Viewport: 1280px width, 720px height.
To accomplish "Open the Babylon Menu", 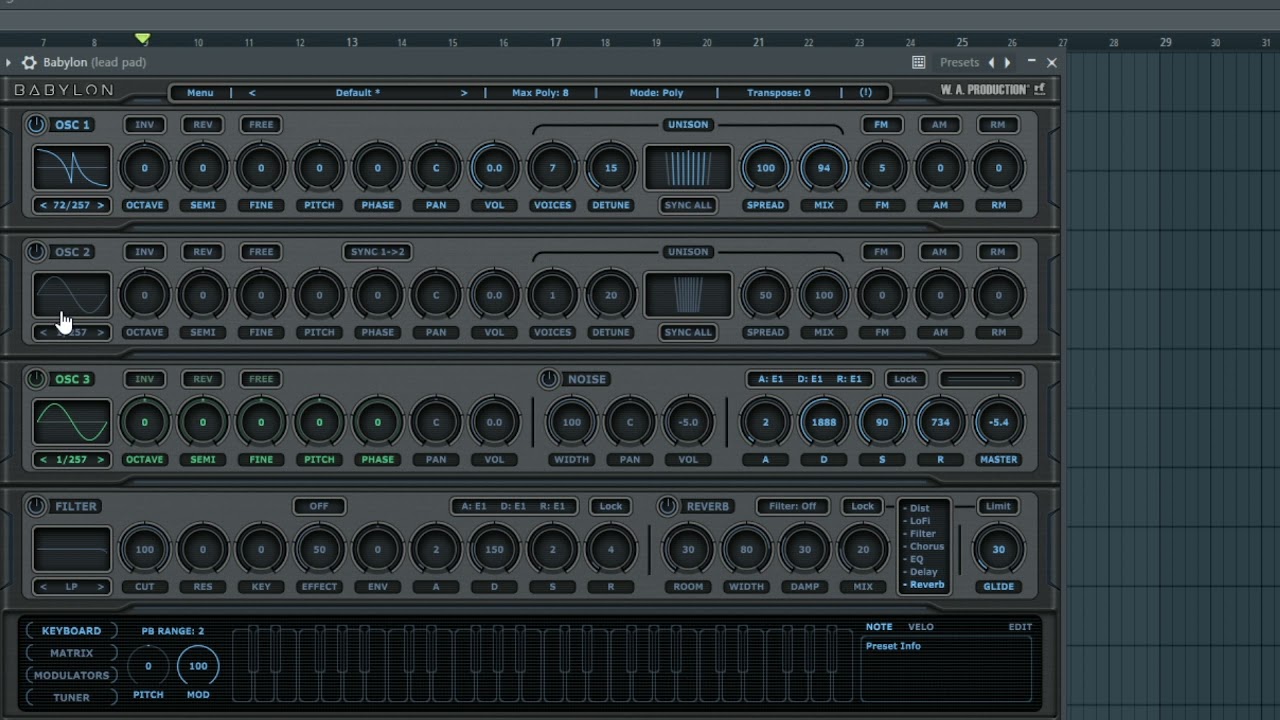I will coord(200,92).
